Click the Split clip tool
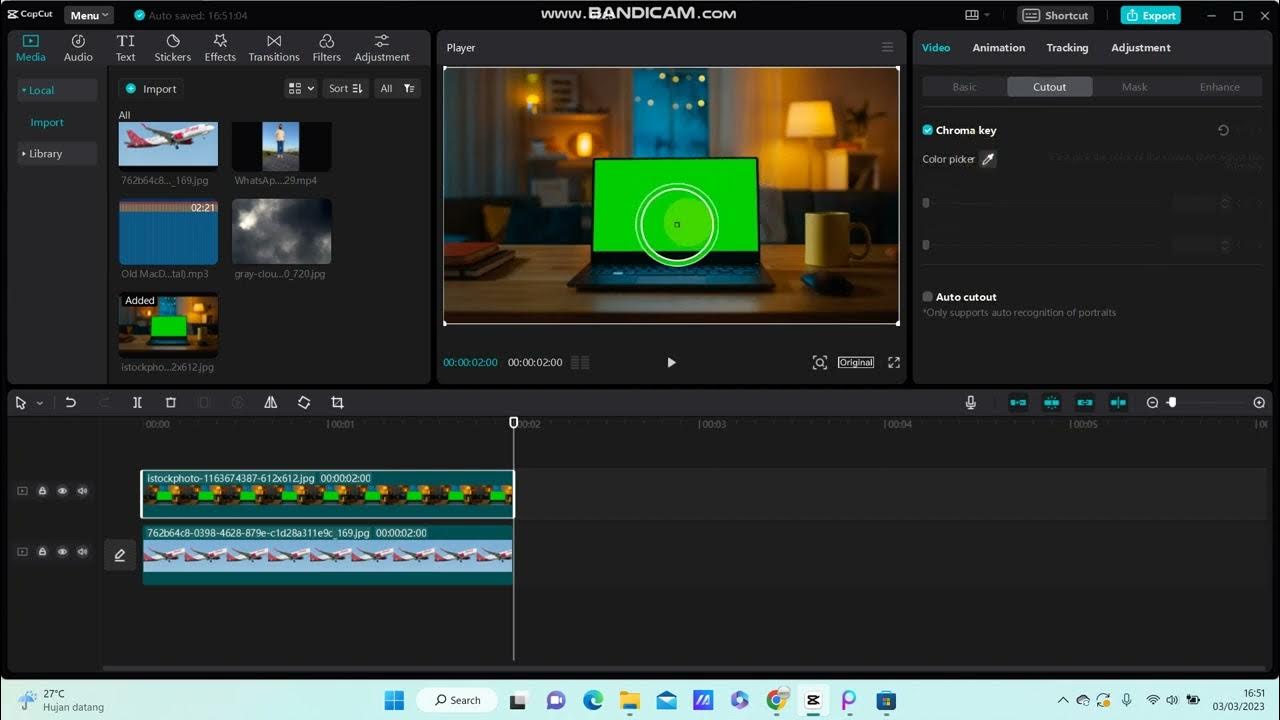This screenshot has width=1280, height=720. coord(137,402)
